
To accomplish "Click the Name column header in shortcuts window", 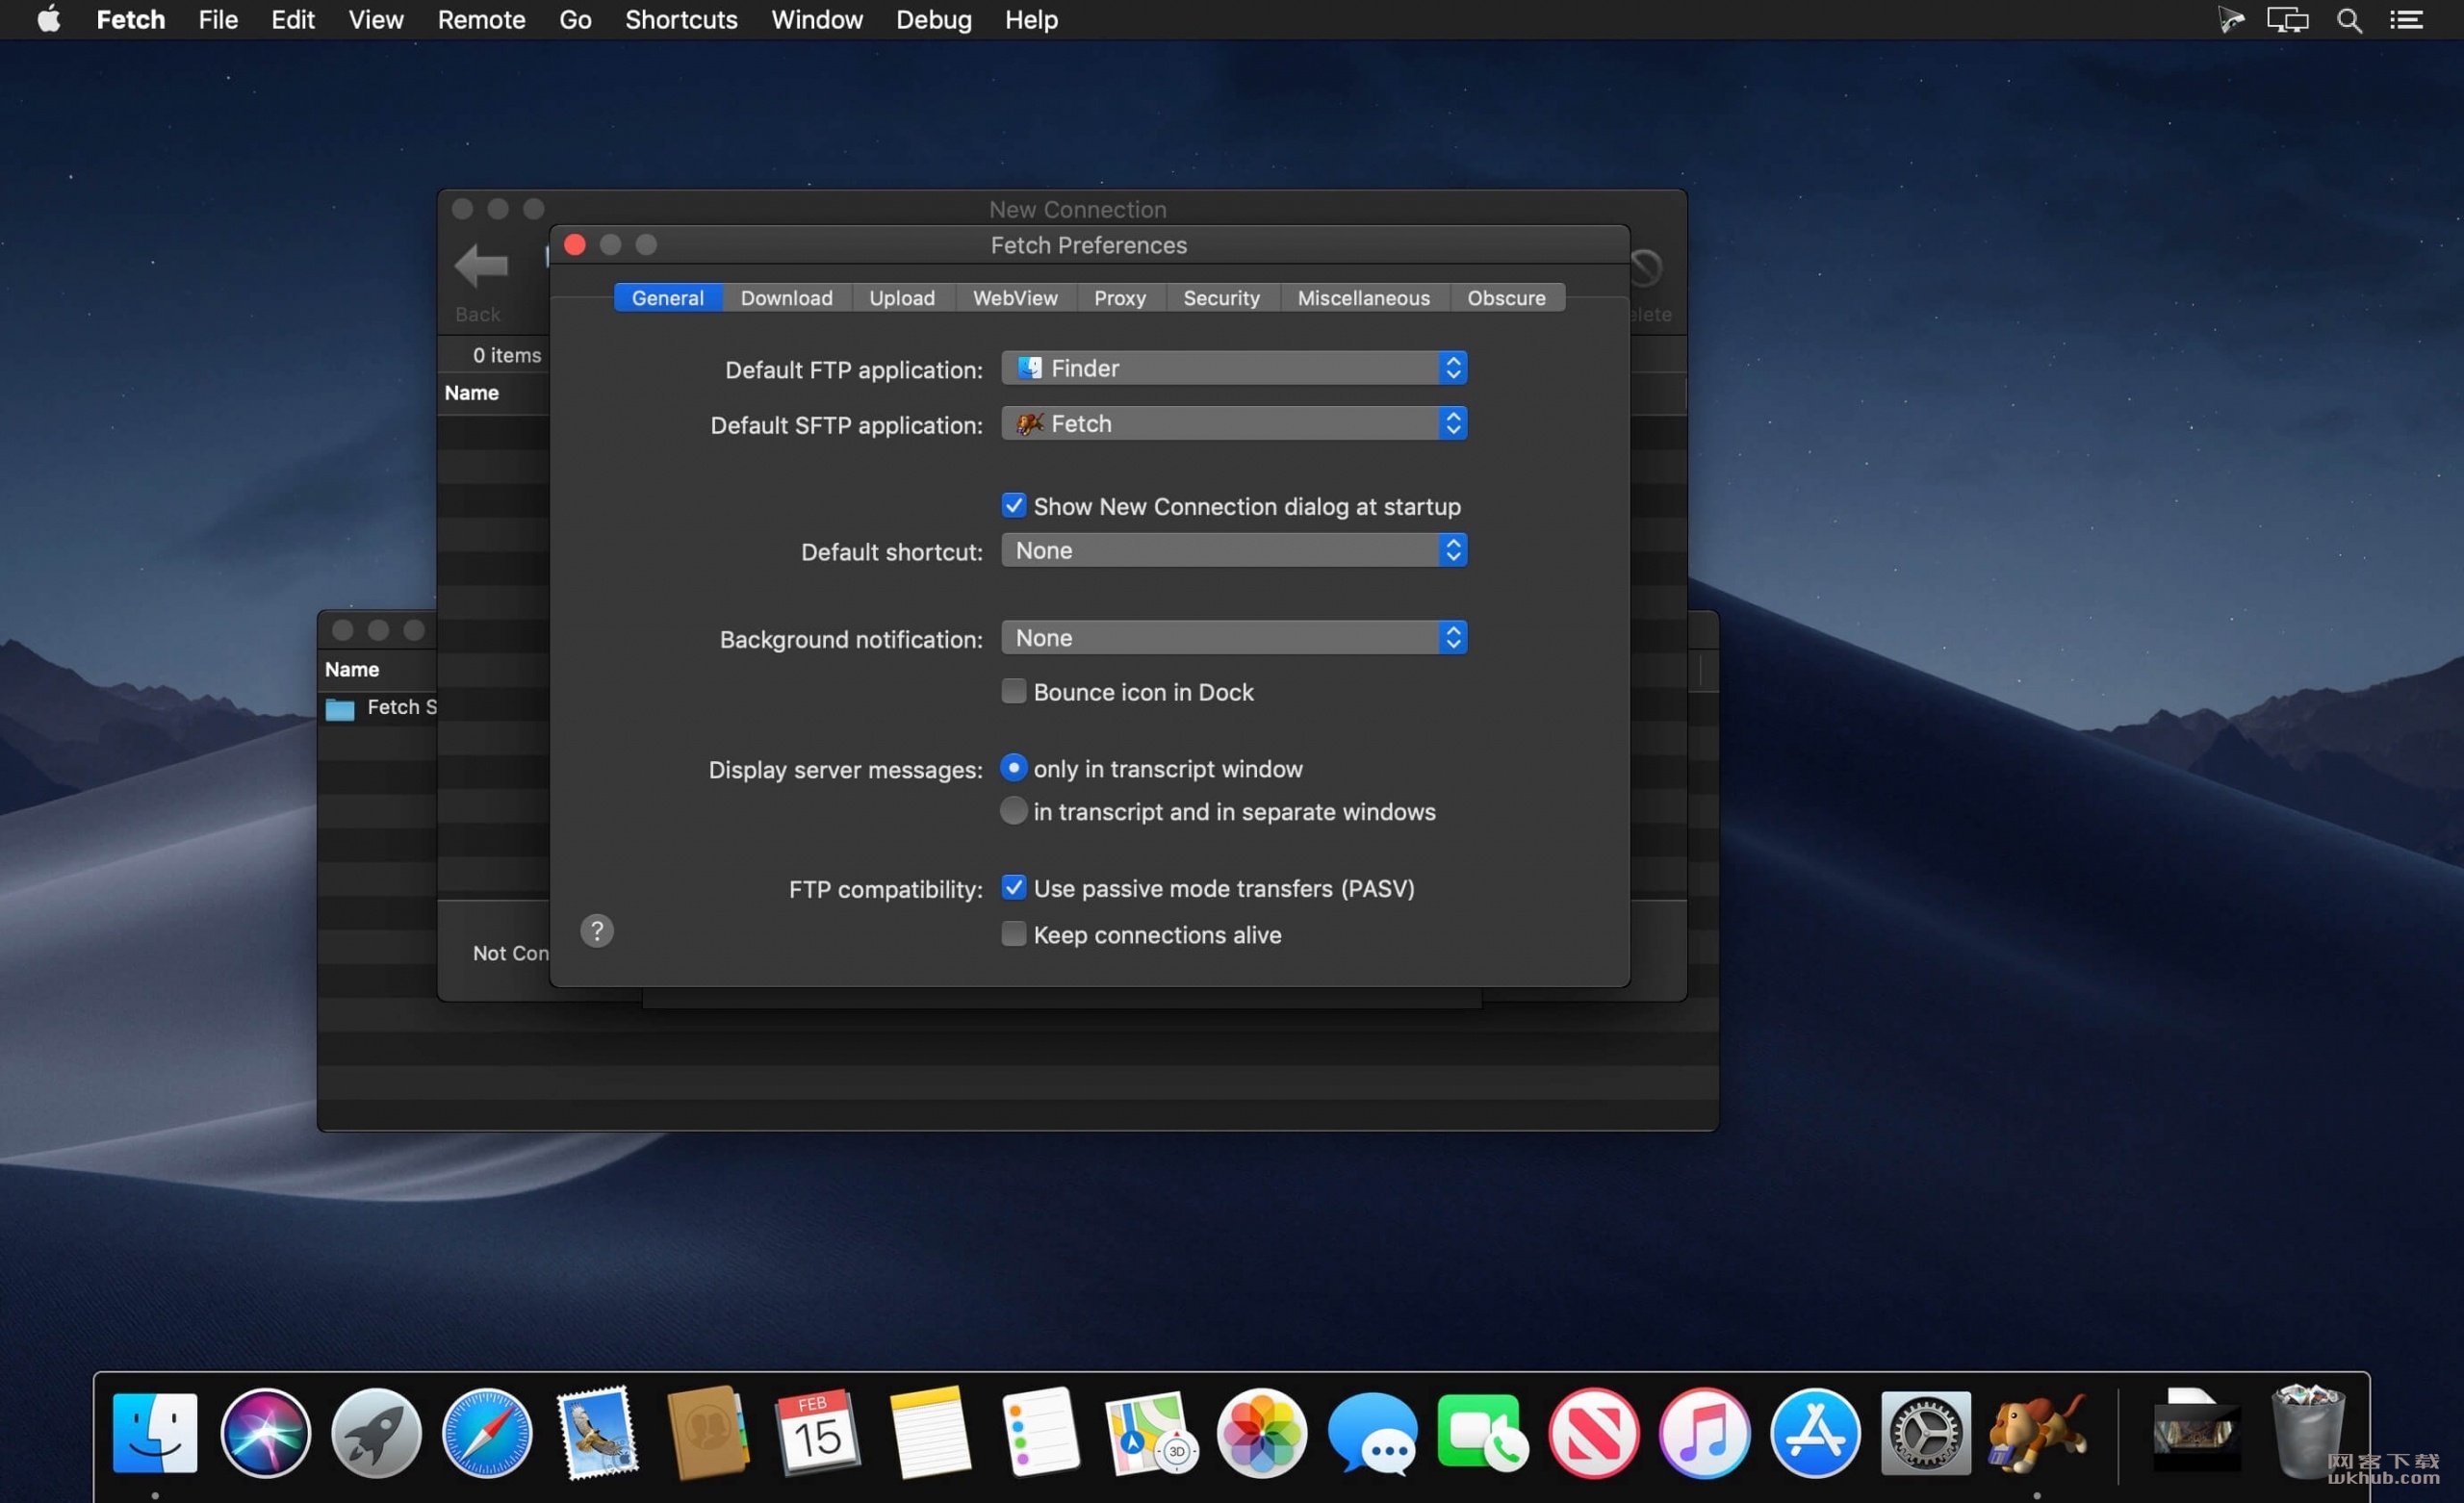I will click(x=352, y=669).
